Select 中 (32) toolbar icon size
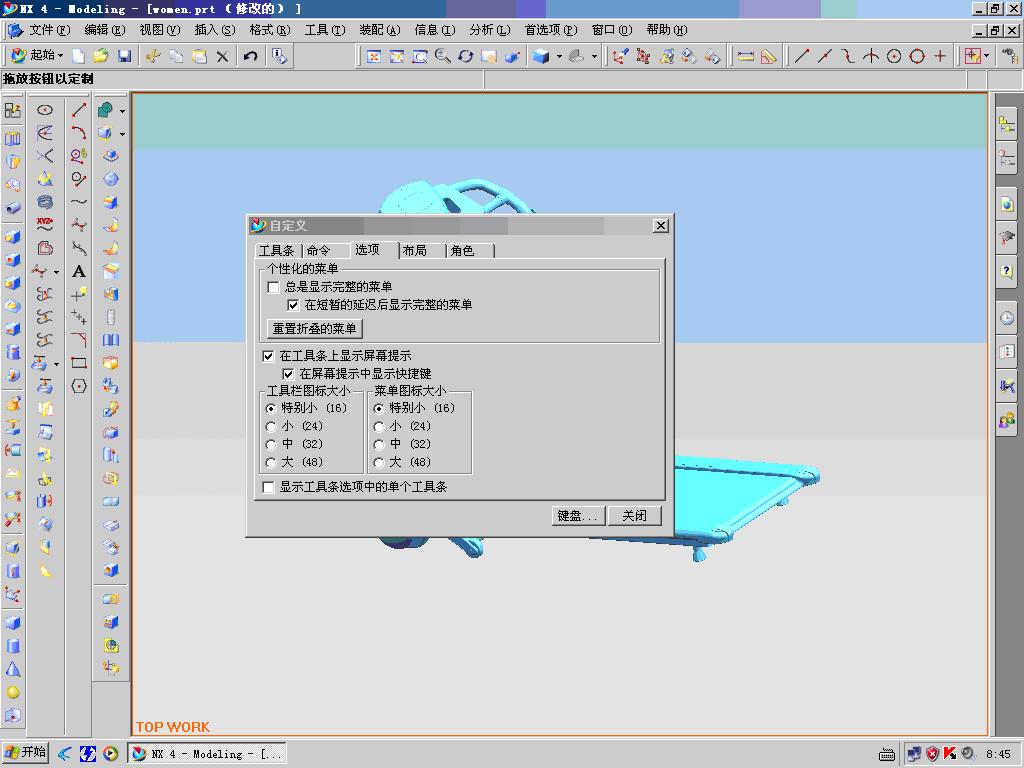Image resolution: width=1024 pixels, height=768 pixels. point(271,444)
